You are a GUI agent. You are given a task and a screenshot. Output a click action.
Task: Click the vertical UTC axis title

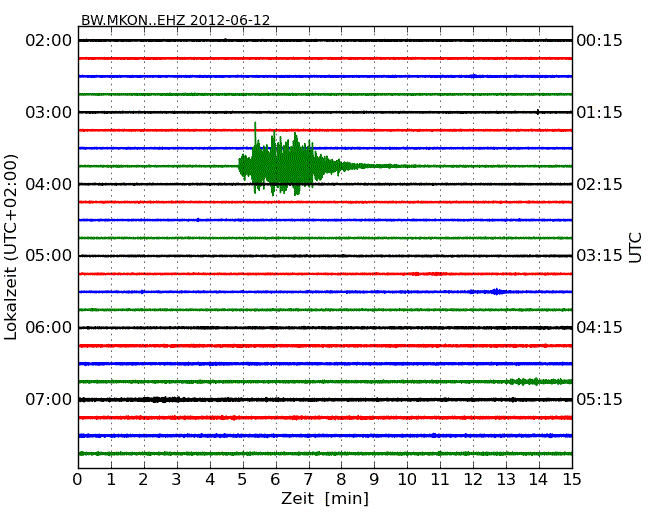635,248
